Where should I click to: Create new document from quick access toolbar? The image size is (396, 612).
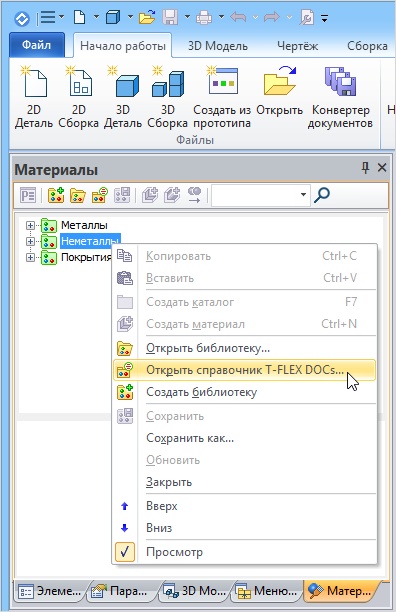point(80,17)
